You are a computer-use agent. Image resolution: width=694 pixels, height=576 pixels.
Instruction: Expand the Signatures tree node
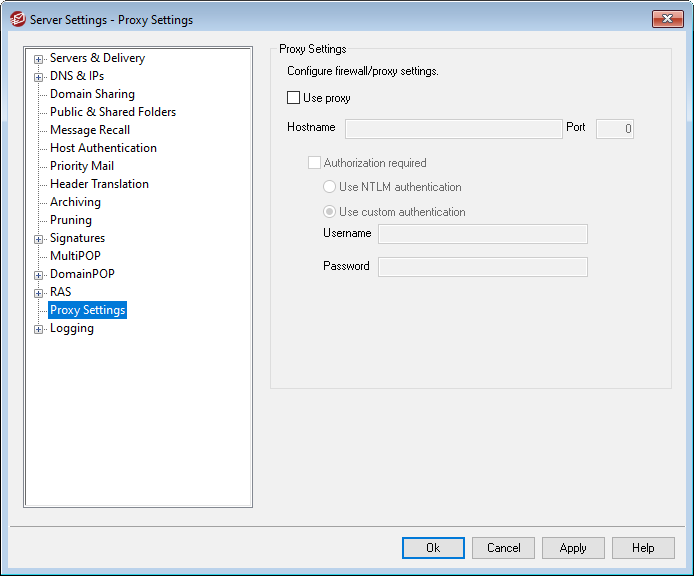[39, 239]
